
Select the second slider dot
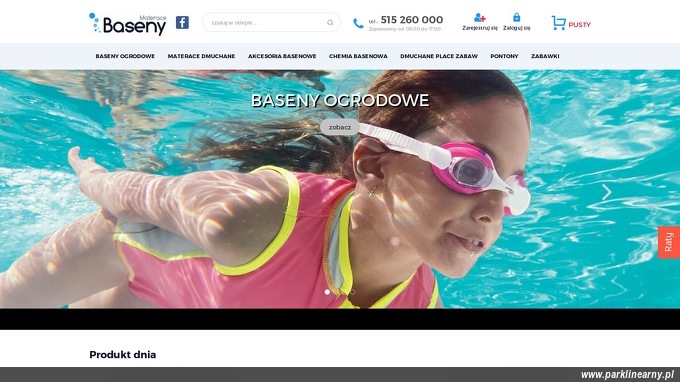point(340,292)
